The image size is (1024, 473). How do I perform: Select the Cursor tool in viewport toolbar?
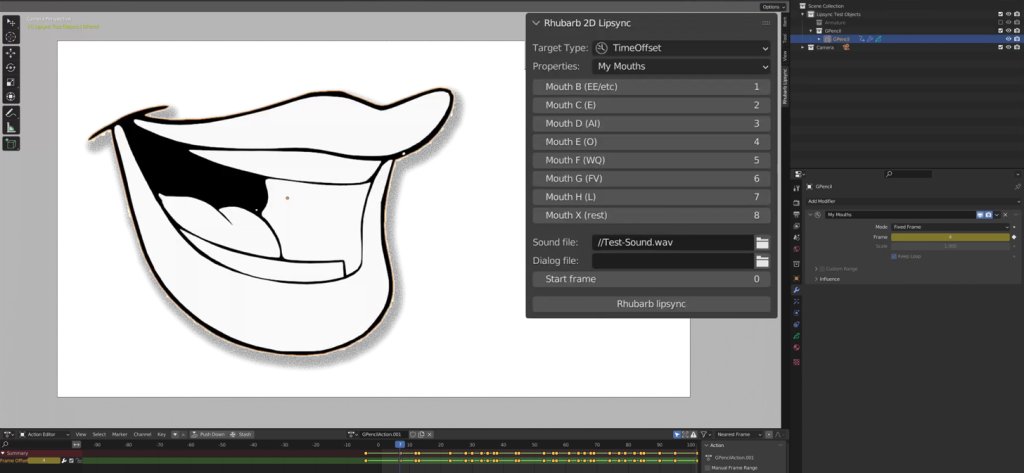click(11, 37)
